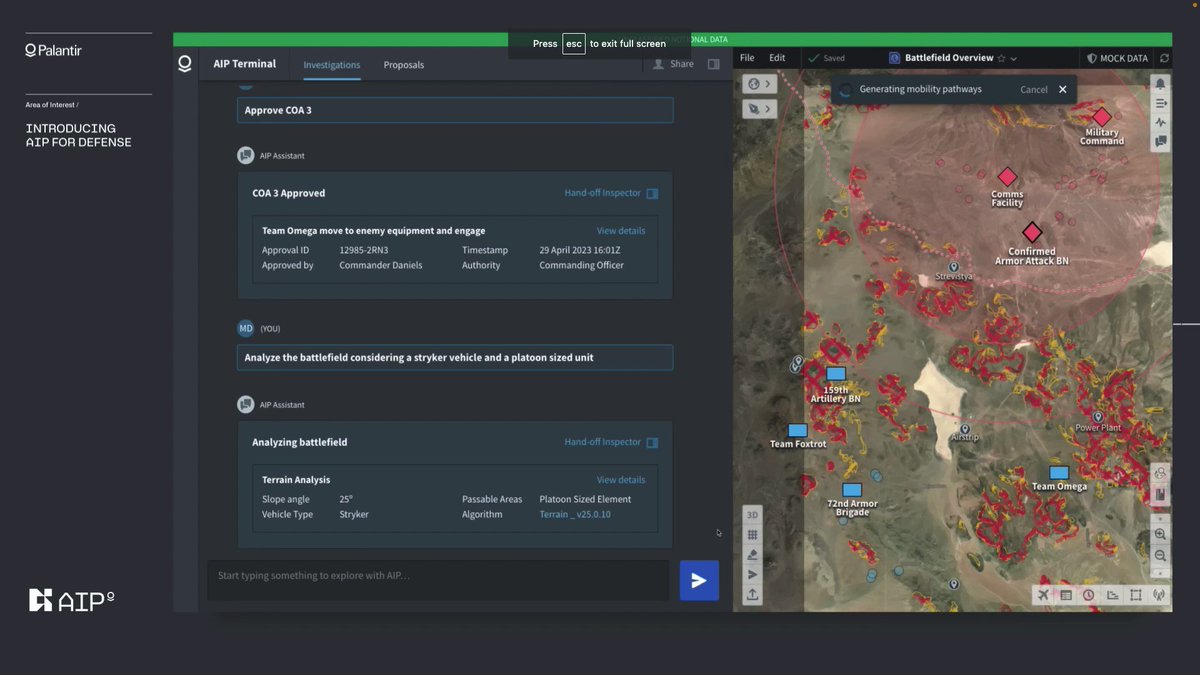Screen dimensions: 1200x675
Task: Select the Military Command diamond marker
Action: pyautogui.click(x=1101, y=117)
